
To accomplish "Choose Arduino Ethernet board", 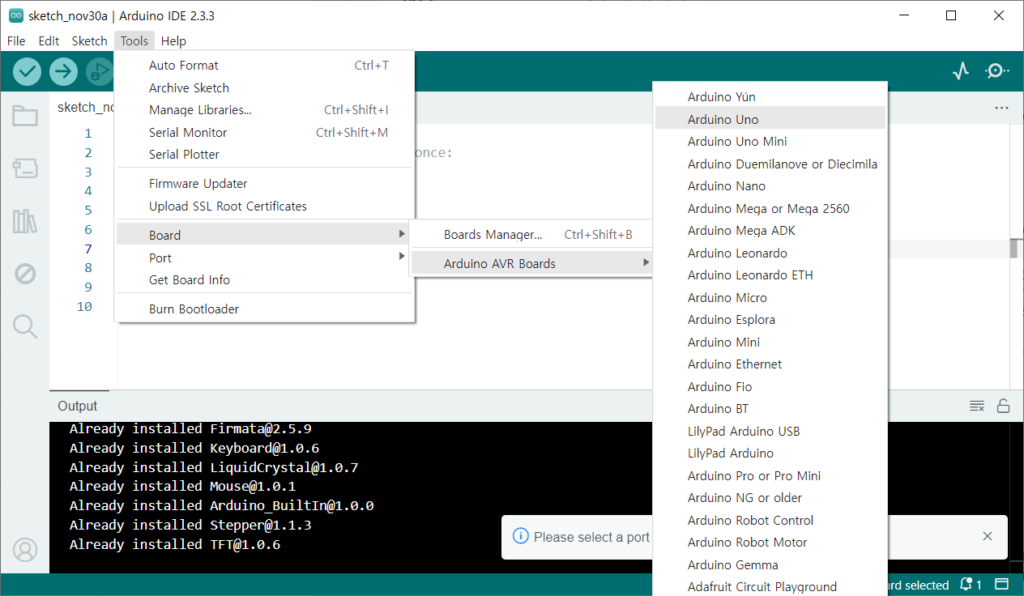I will [x=770, y=364].
